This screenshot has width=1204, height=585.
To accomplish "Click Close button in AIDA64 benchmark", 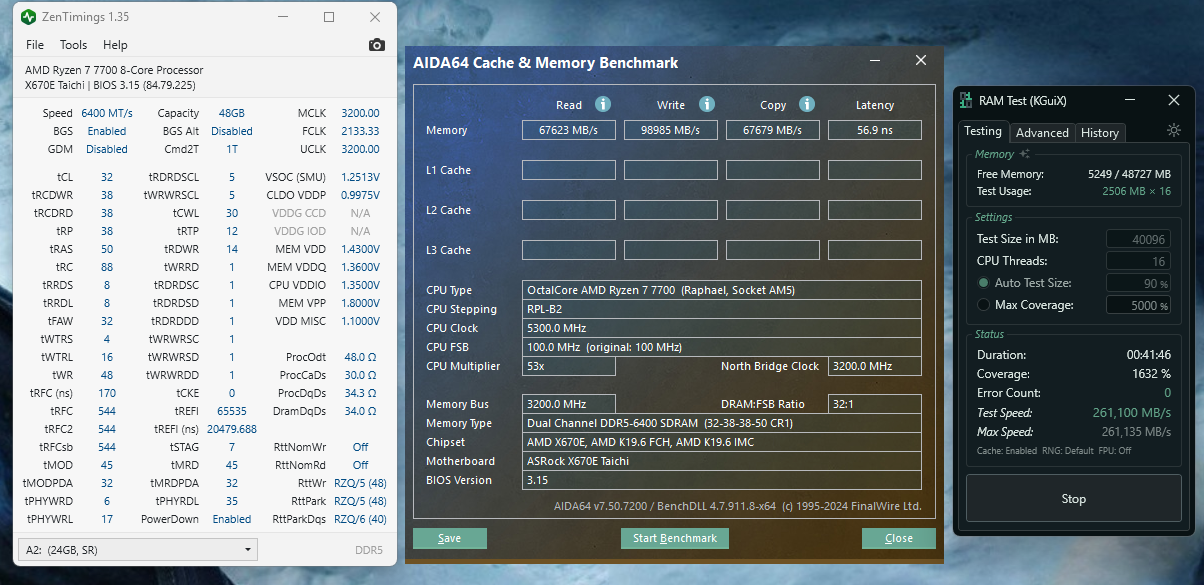I will 899,538.
